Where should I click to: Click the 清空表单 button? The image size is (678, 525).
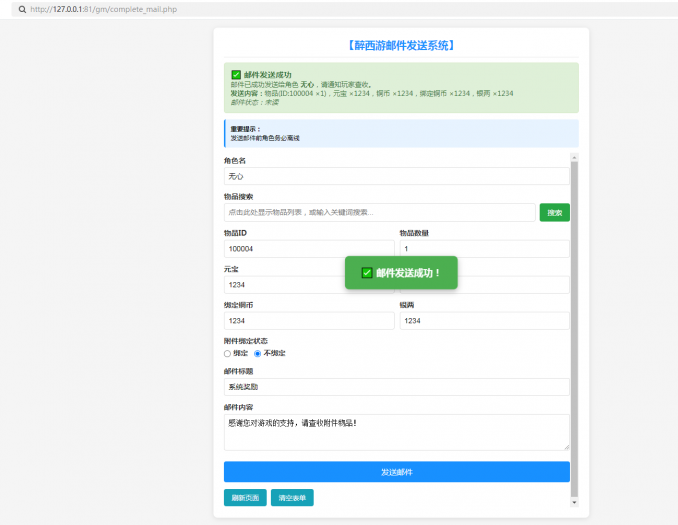[293, 498]
